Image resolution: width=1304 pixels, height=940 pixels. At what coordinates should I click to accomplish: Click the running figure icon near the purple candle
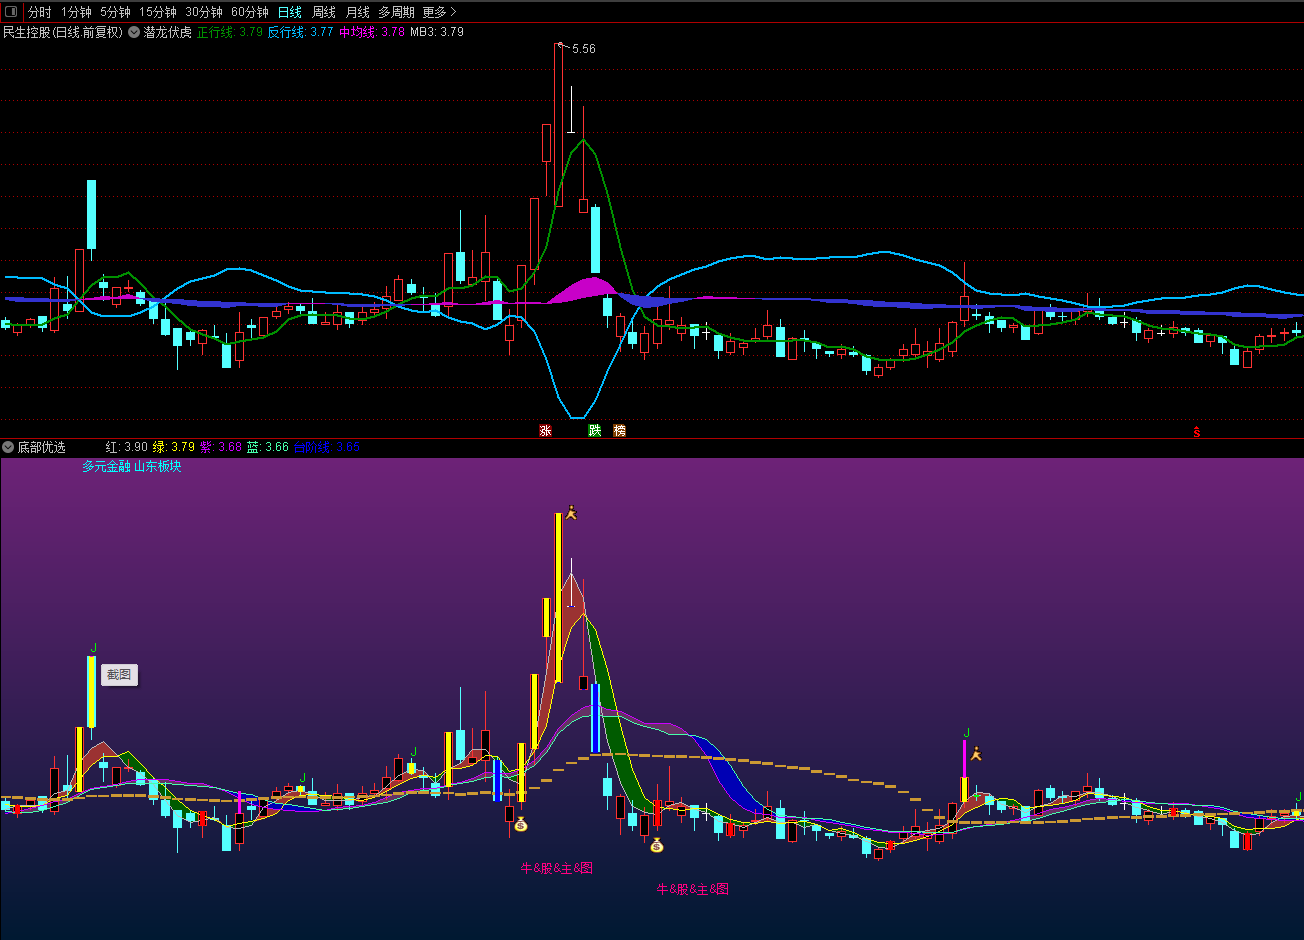point(976,754)
